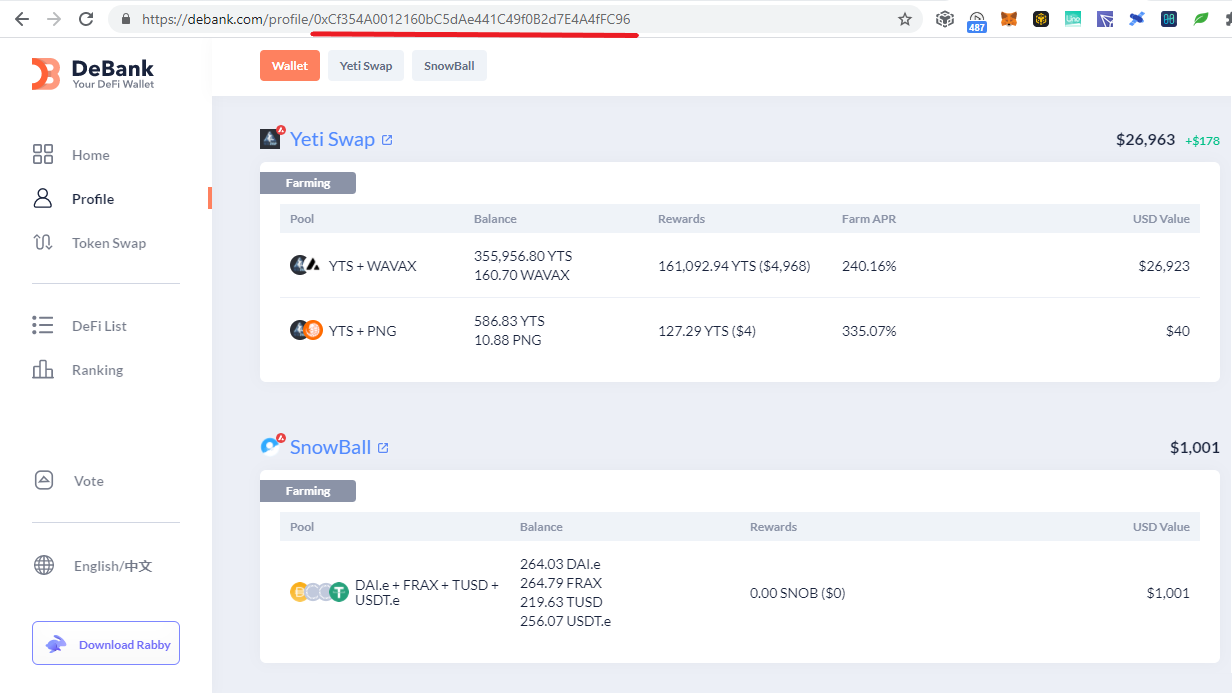Click the Home grid icon
Viewport: 1232px width, 693px height.
[x=43, y=154]
